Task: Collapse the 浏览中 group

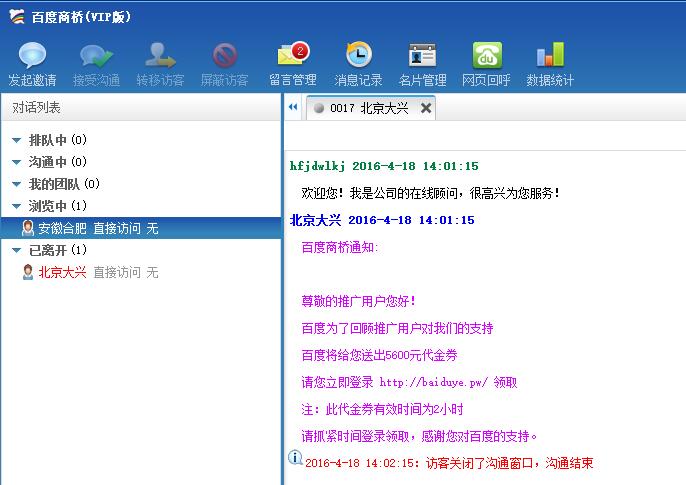Action: point(17,206)
